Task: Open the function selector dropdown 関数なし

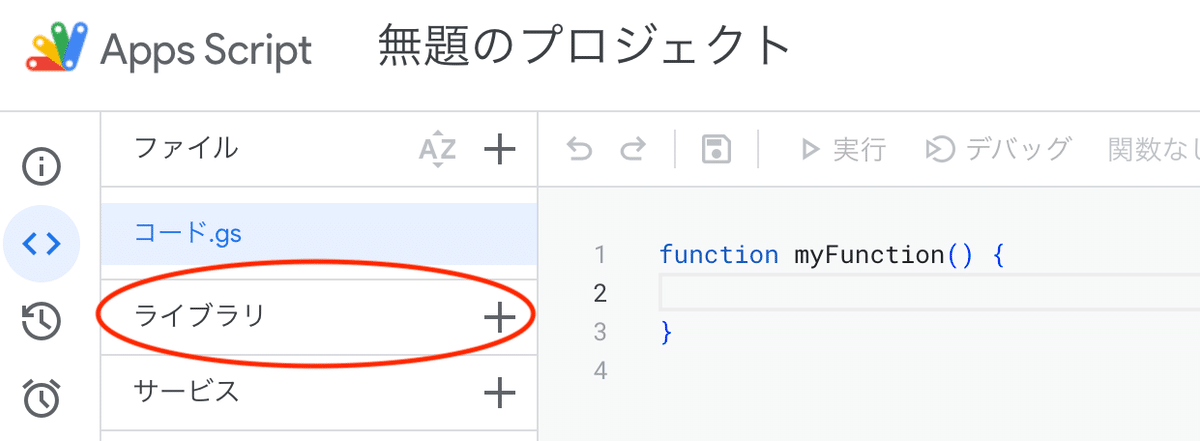Action: tap(1152, 150)
